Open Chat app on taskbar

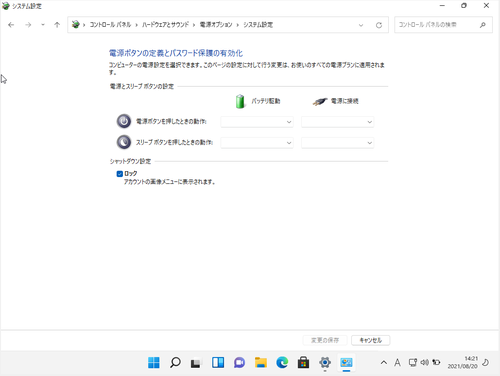click(239, 362)
